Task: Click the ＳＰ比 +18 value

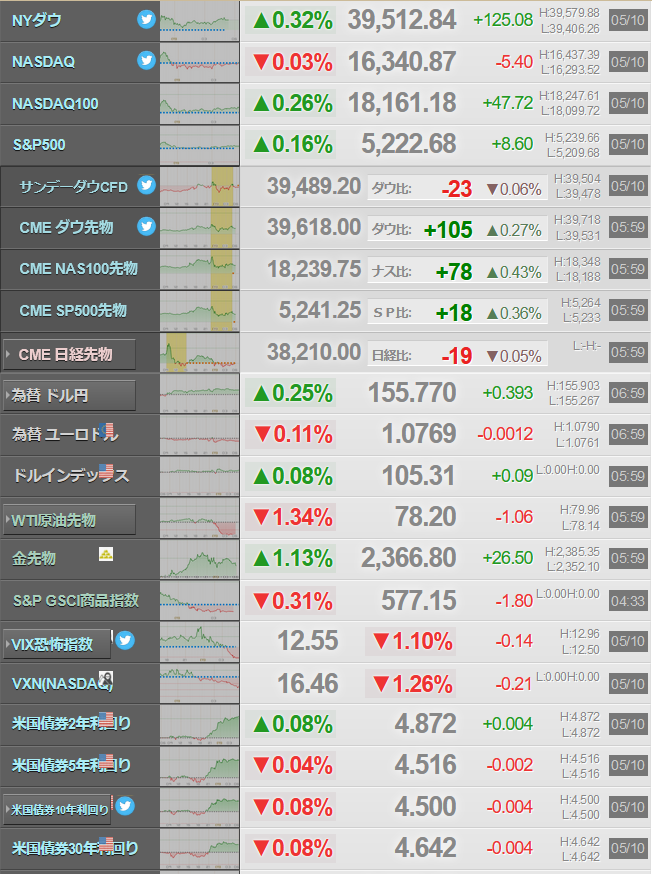Action: pyautogui.click(x=454, y=313)
